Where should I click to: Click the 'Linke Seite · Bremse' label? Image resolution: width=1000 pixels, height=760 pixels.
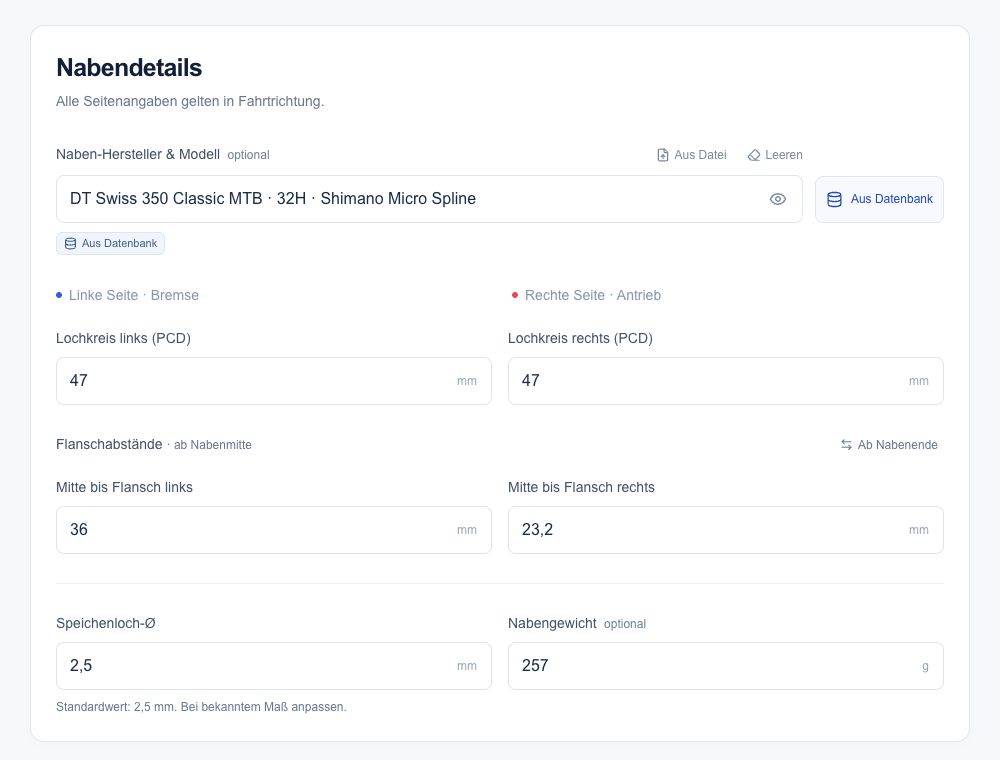click(x=134, y=295)
